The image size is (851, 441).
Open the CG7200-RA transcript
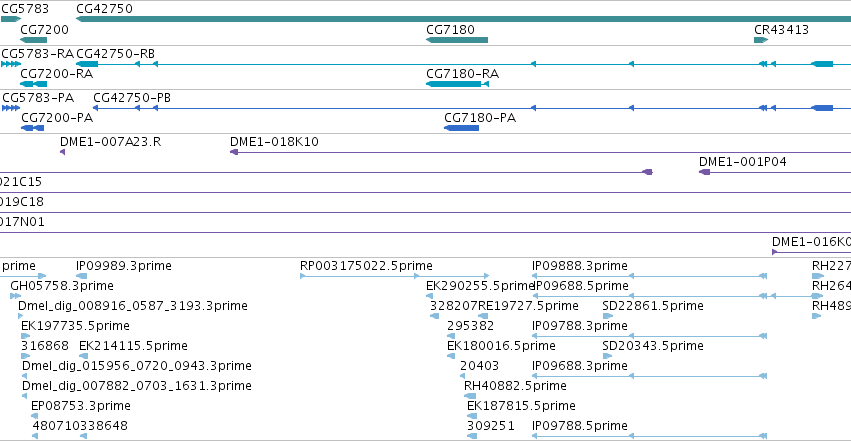point(34,84)
